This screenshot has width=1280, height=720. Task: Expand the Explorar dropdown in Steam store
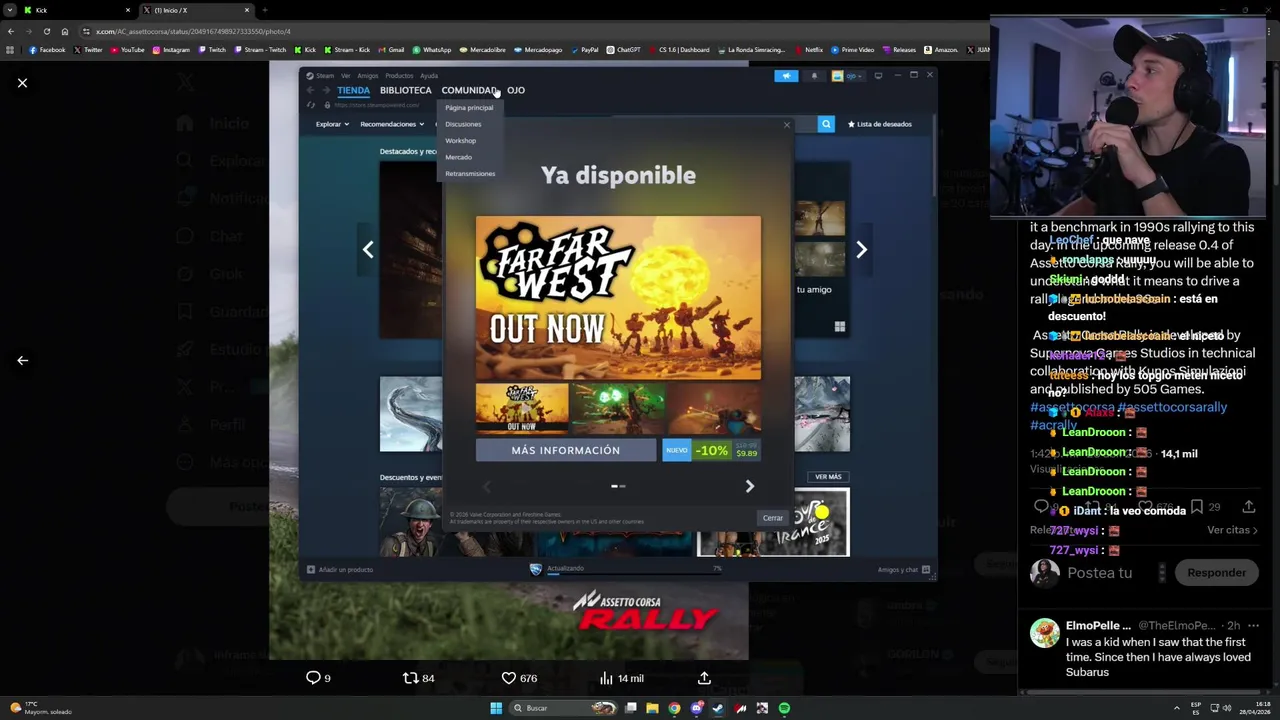(x=332, y=124)
